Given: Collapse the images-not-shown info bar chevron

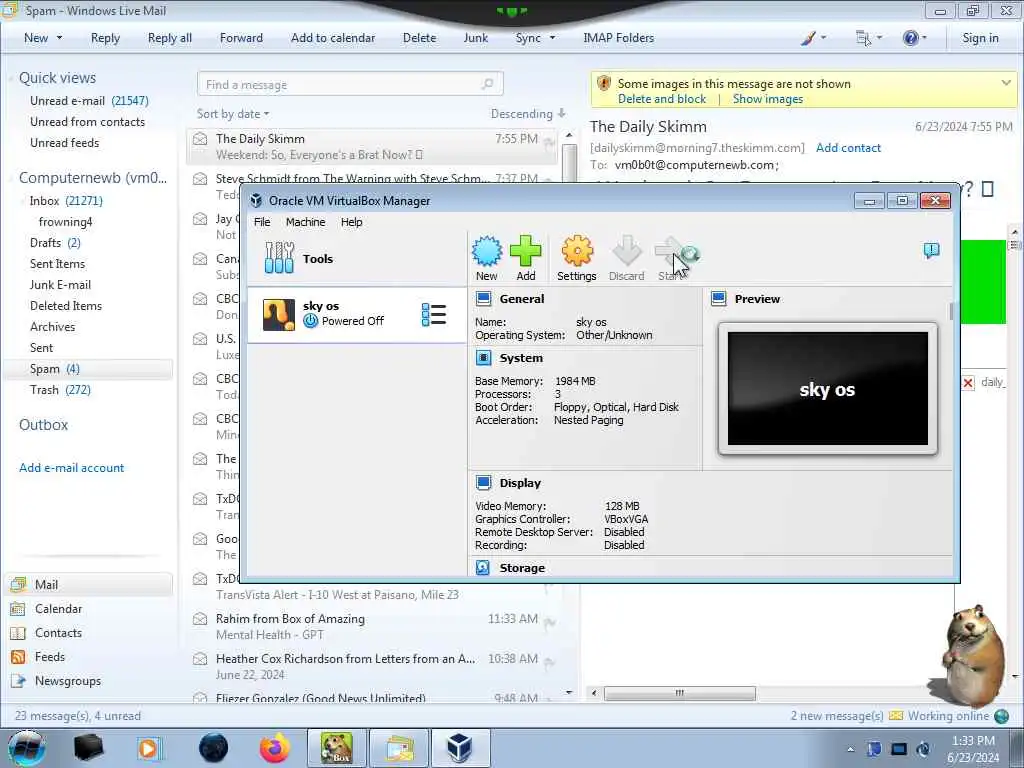Looking at the screenshot, I should pyautogui.click(x=1006, y=83).
